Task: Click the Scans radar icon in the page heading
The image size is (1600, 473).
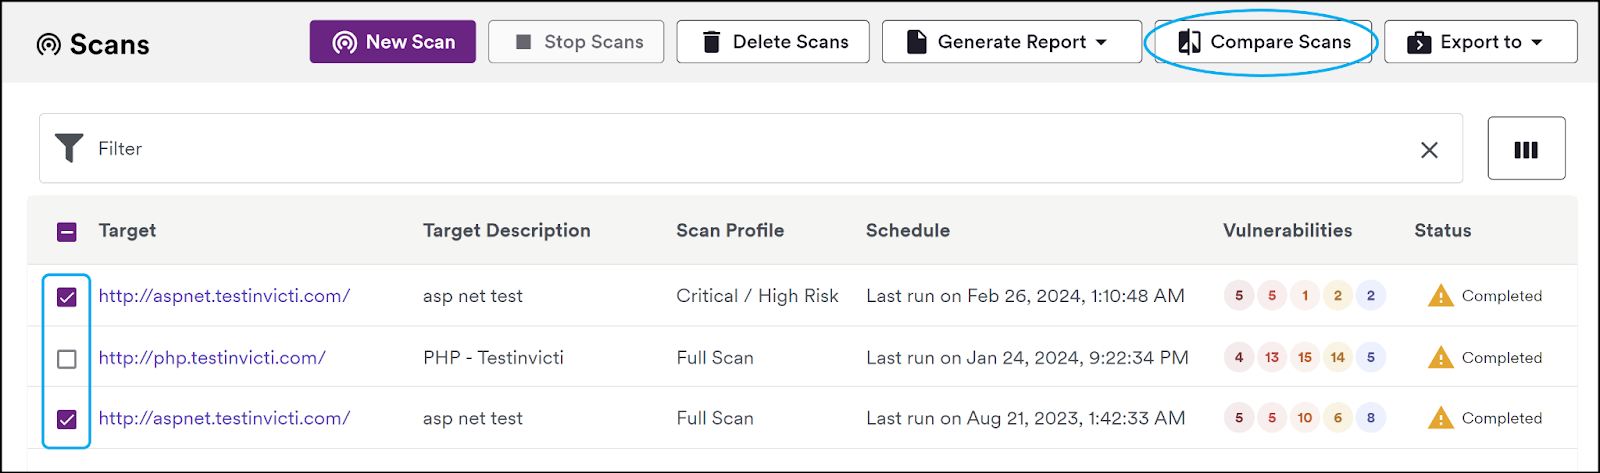Action: (x=48, y=45)
